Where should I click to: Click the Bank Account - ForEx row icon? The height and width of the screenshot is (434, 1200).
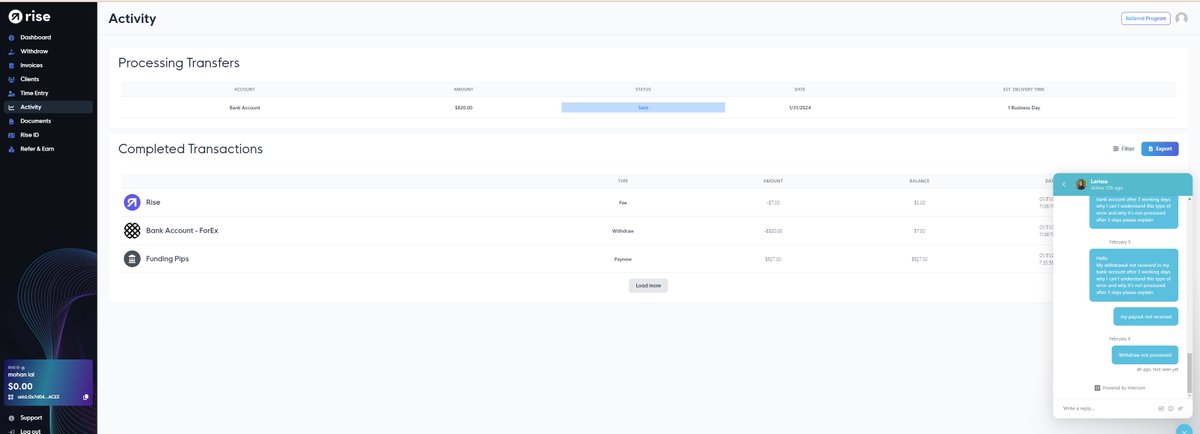(132, 231)
